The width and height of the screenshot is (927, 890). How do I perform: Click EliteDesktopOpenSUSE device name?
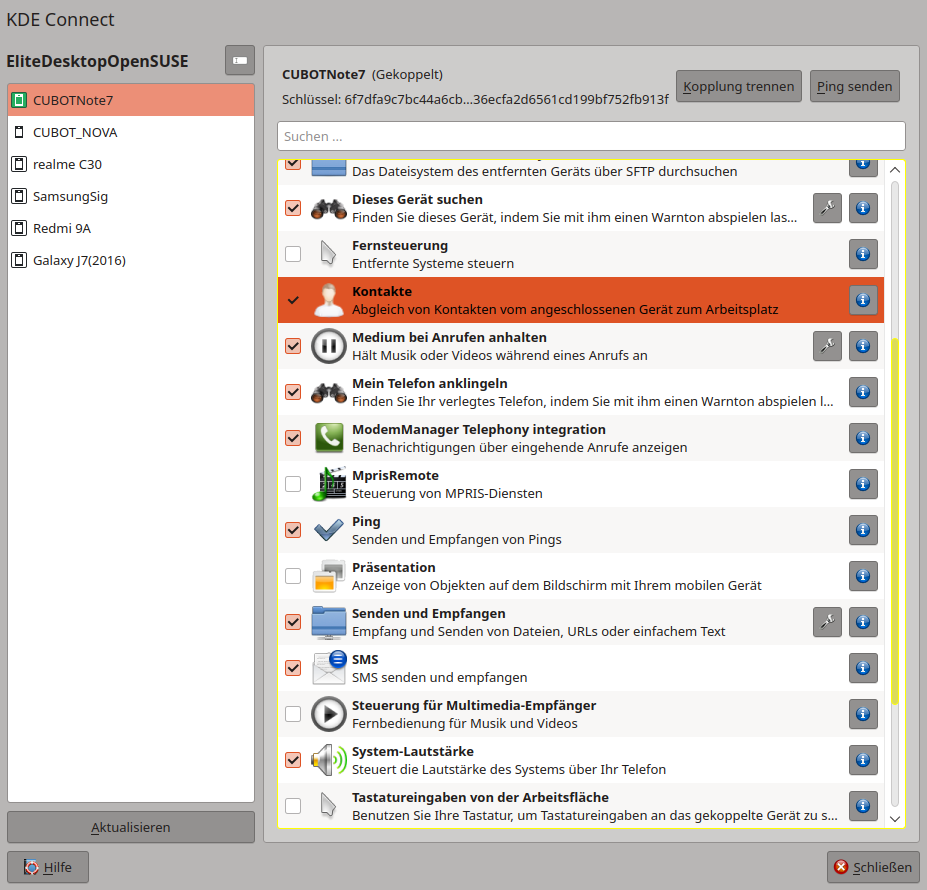tap(98, 61)
